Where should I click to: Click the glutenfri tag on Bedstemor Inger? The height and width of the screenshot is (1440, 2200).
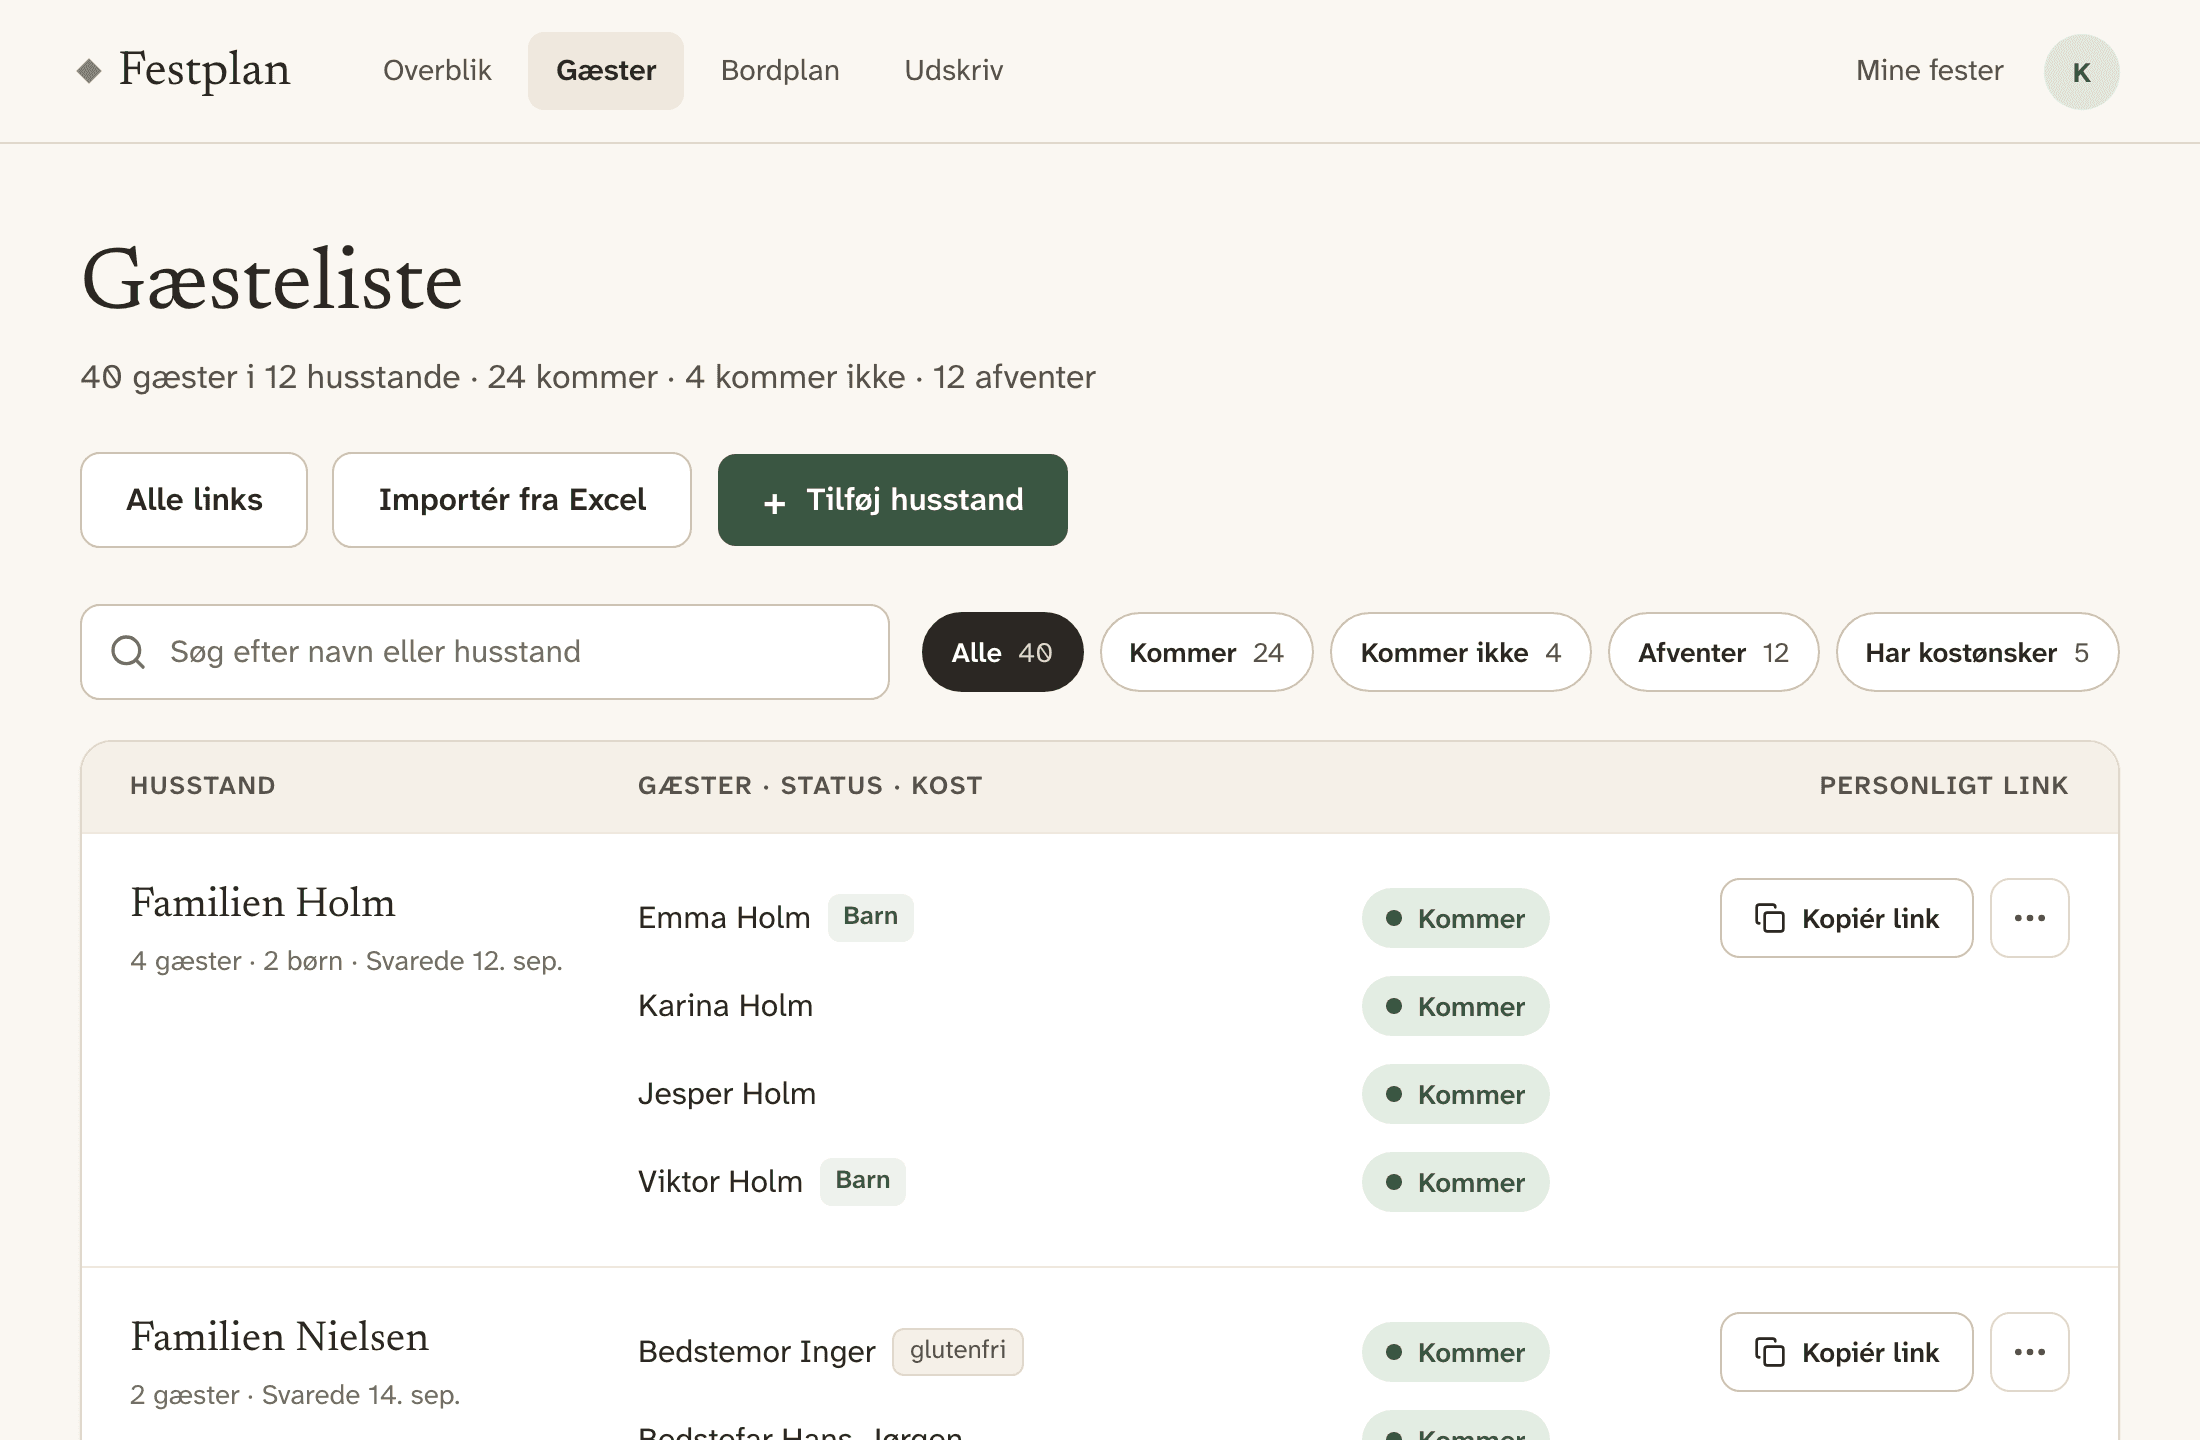[957, 1351]
